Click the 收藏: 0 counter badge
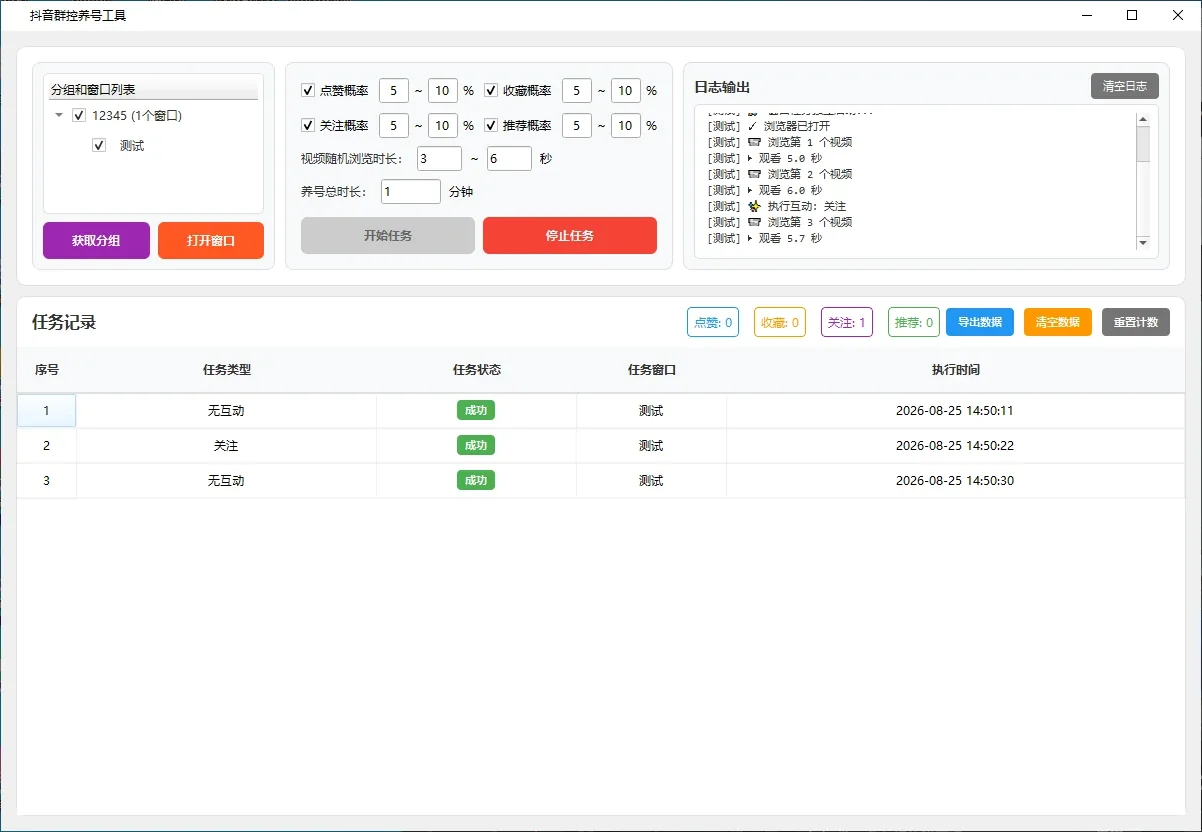The image size is (1202, 832). [780, 322]
